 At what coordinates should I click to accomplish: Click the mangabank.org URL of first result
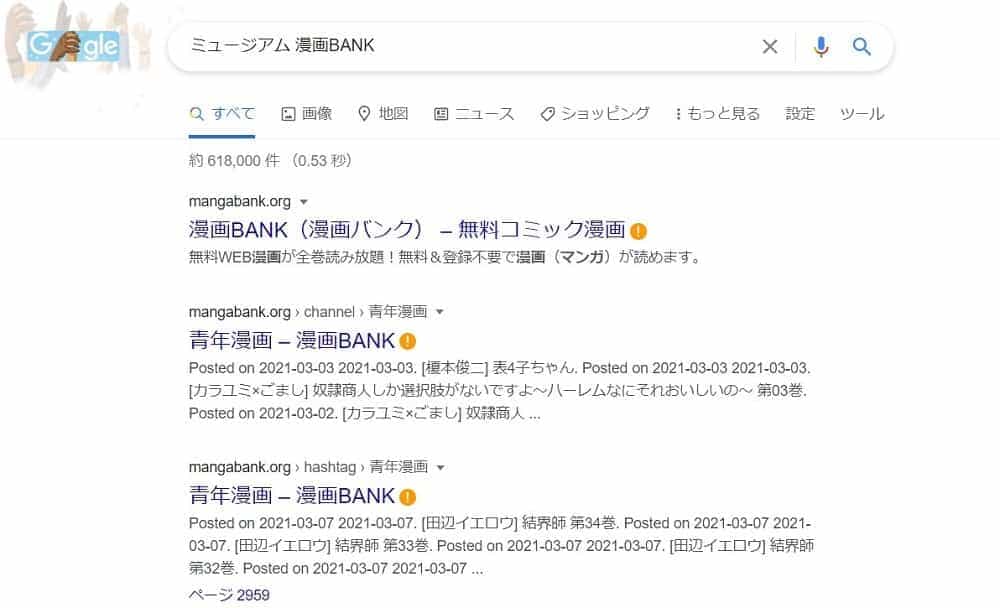tap(240, 202)
